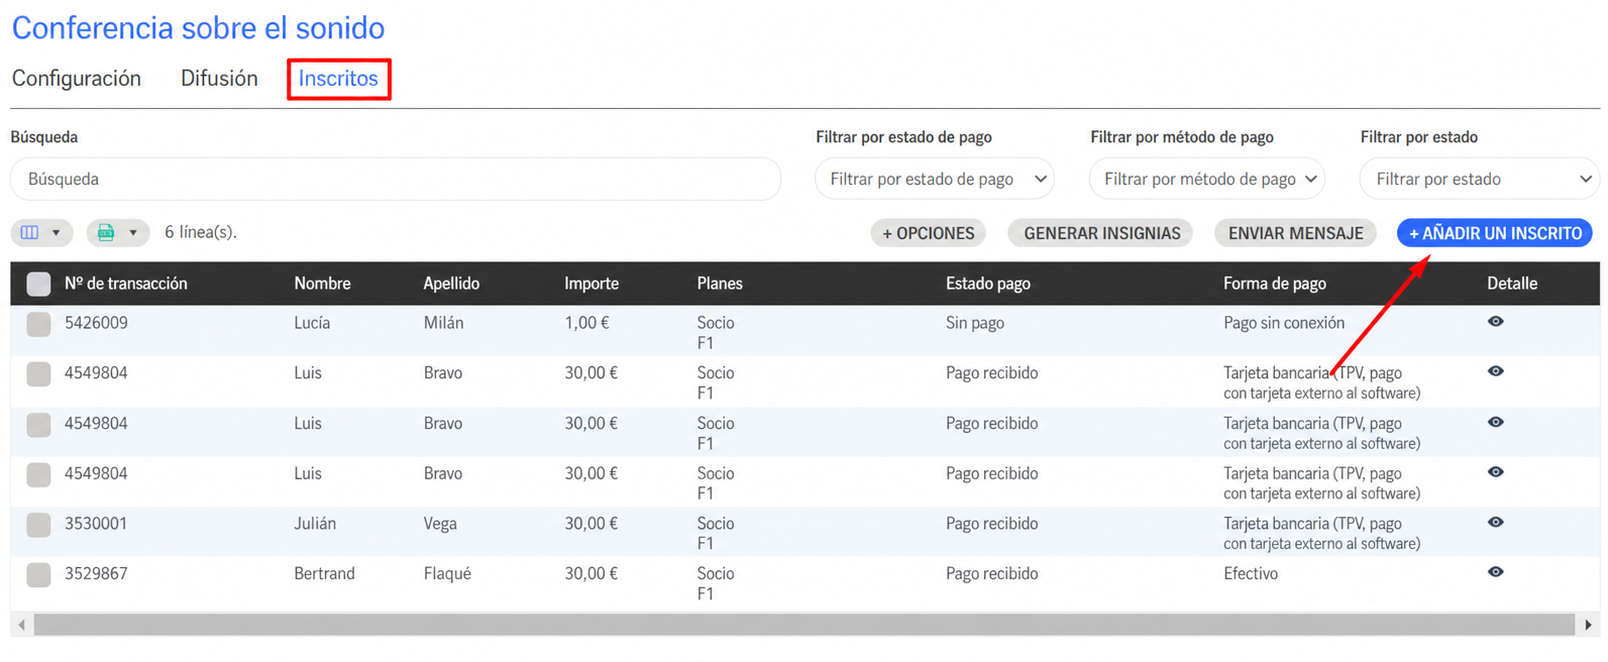Click the 'Conferencia sobre el sonido' title
Viewport: 1608px width, 662px height.
[198, 28]
